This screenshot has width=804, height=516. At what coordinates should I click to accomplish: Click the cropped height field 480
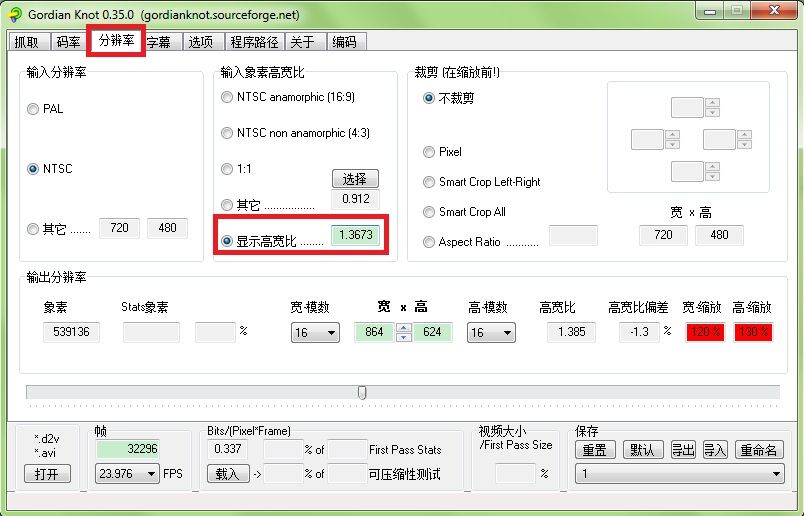[719, 235]
